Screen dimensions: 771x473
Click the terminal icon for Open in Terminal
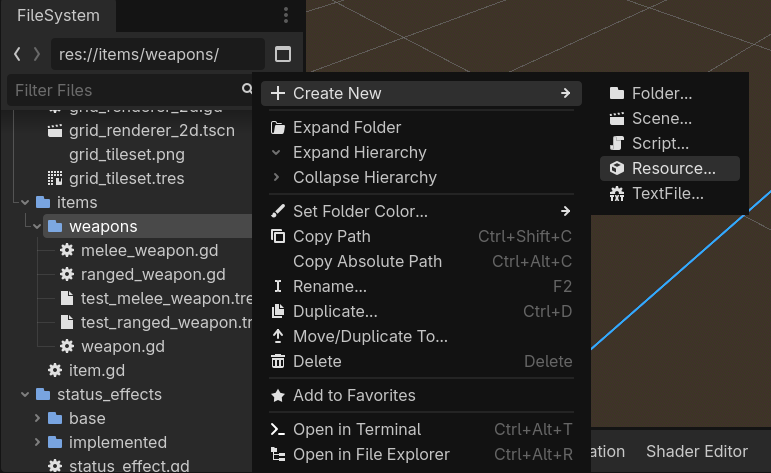point(278,429)
